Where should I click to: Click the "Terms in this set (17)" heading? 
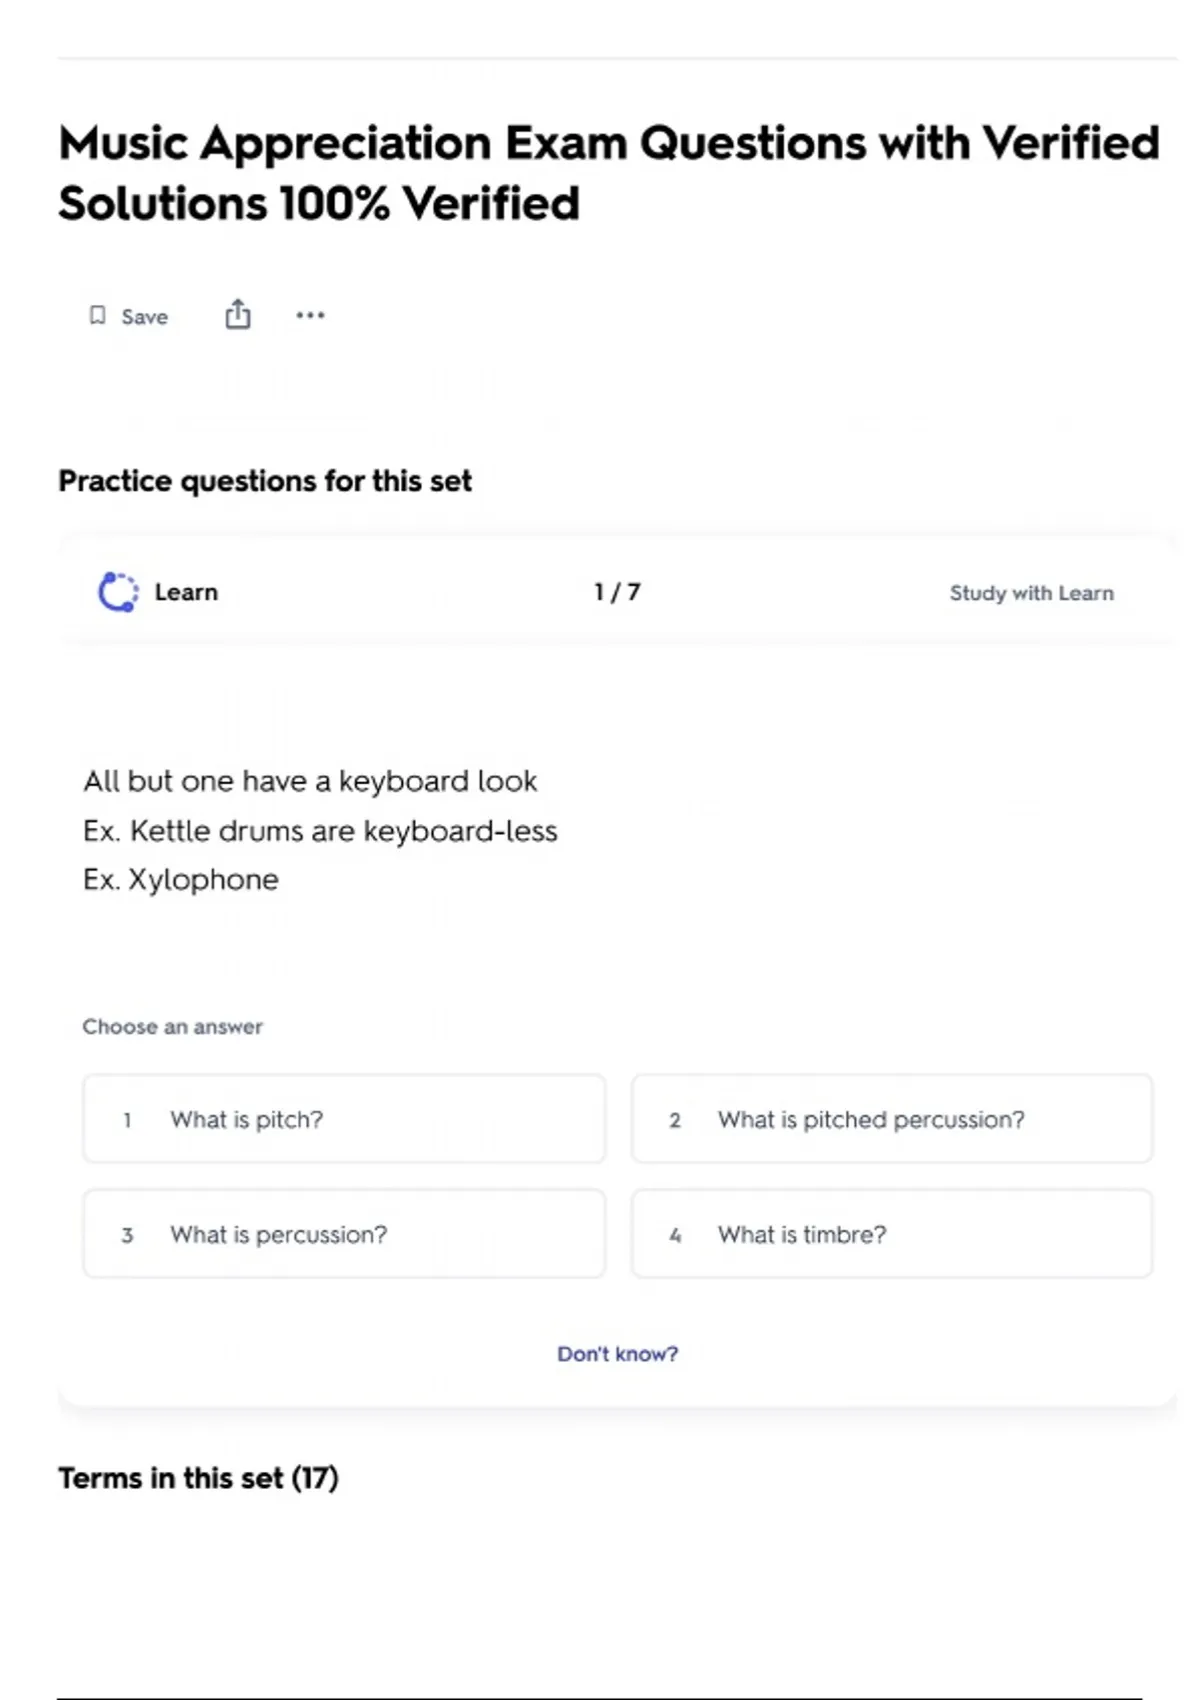tap(198, 1478)
